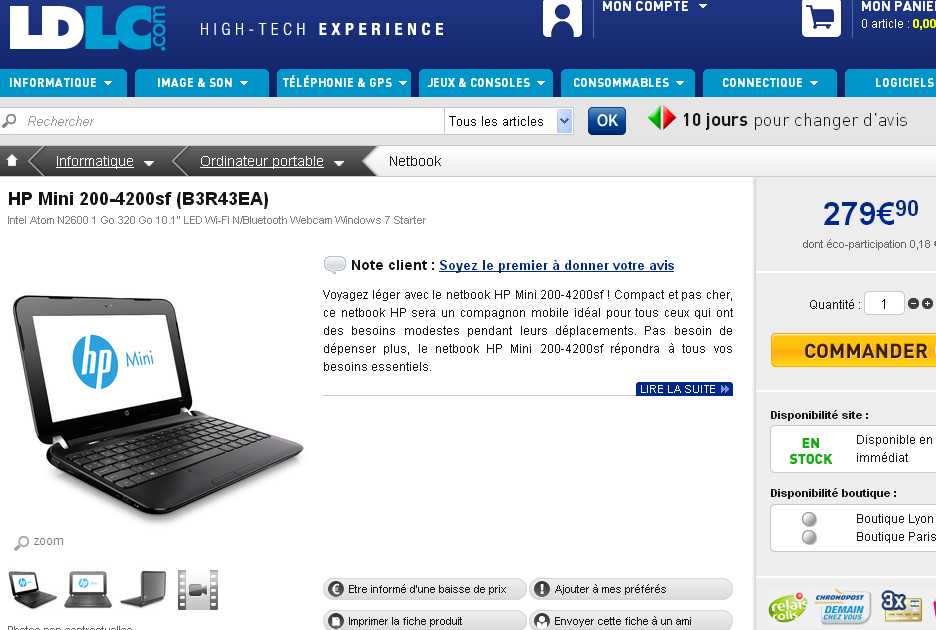Screen dimensions: 936x630
Task: Open the Image & Son menu
Action: (x=202, y=83)
